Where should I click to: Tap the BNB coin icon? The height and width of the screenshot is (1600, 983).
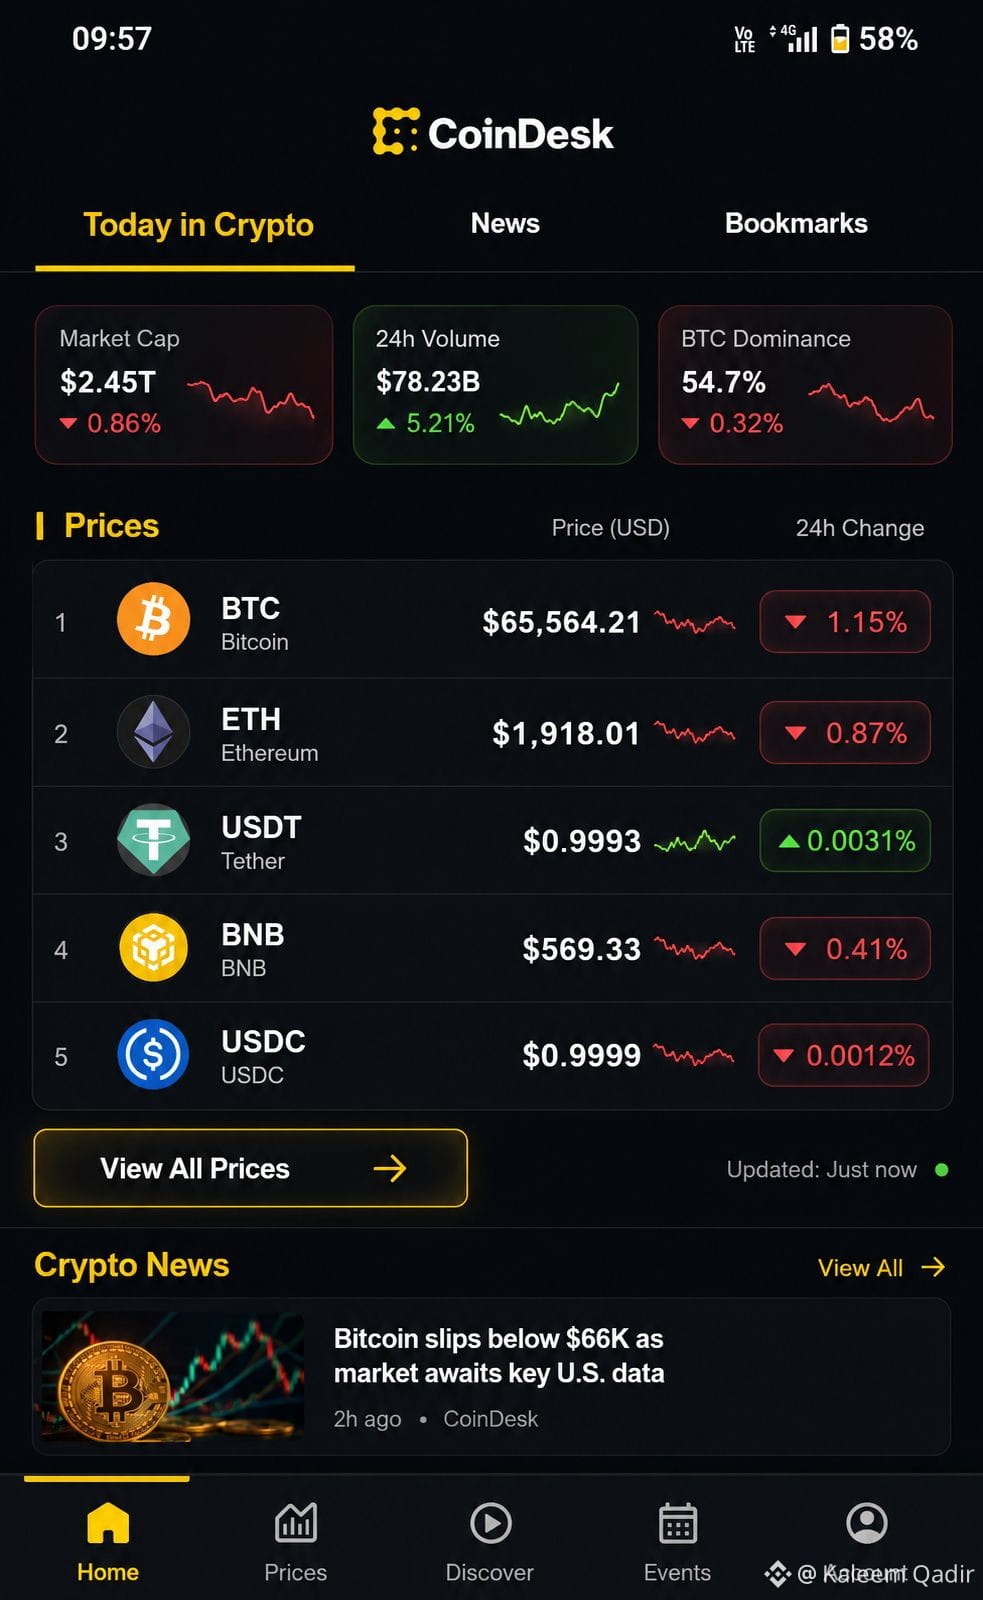[153, 948]
